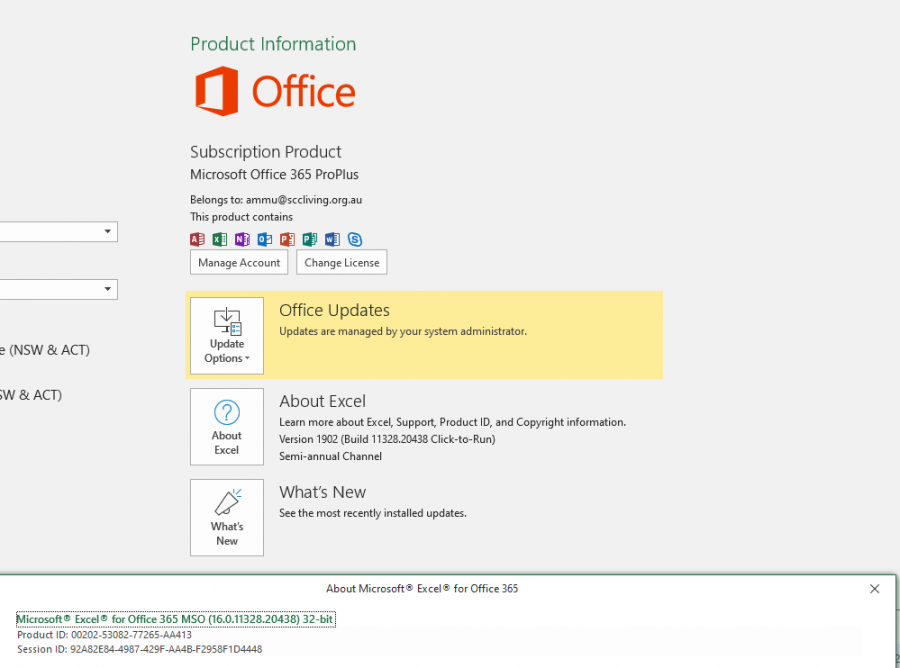Click the About Microsoft Excel dialog title
Screen dimensions: 900x668
click(x=422, y=588)
